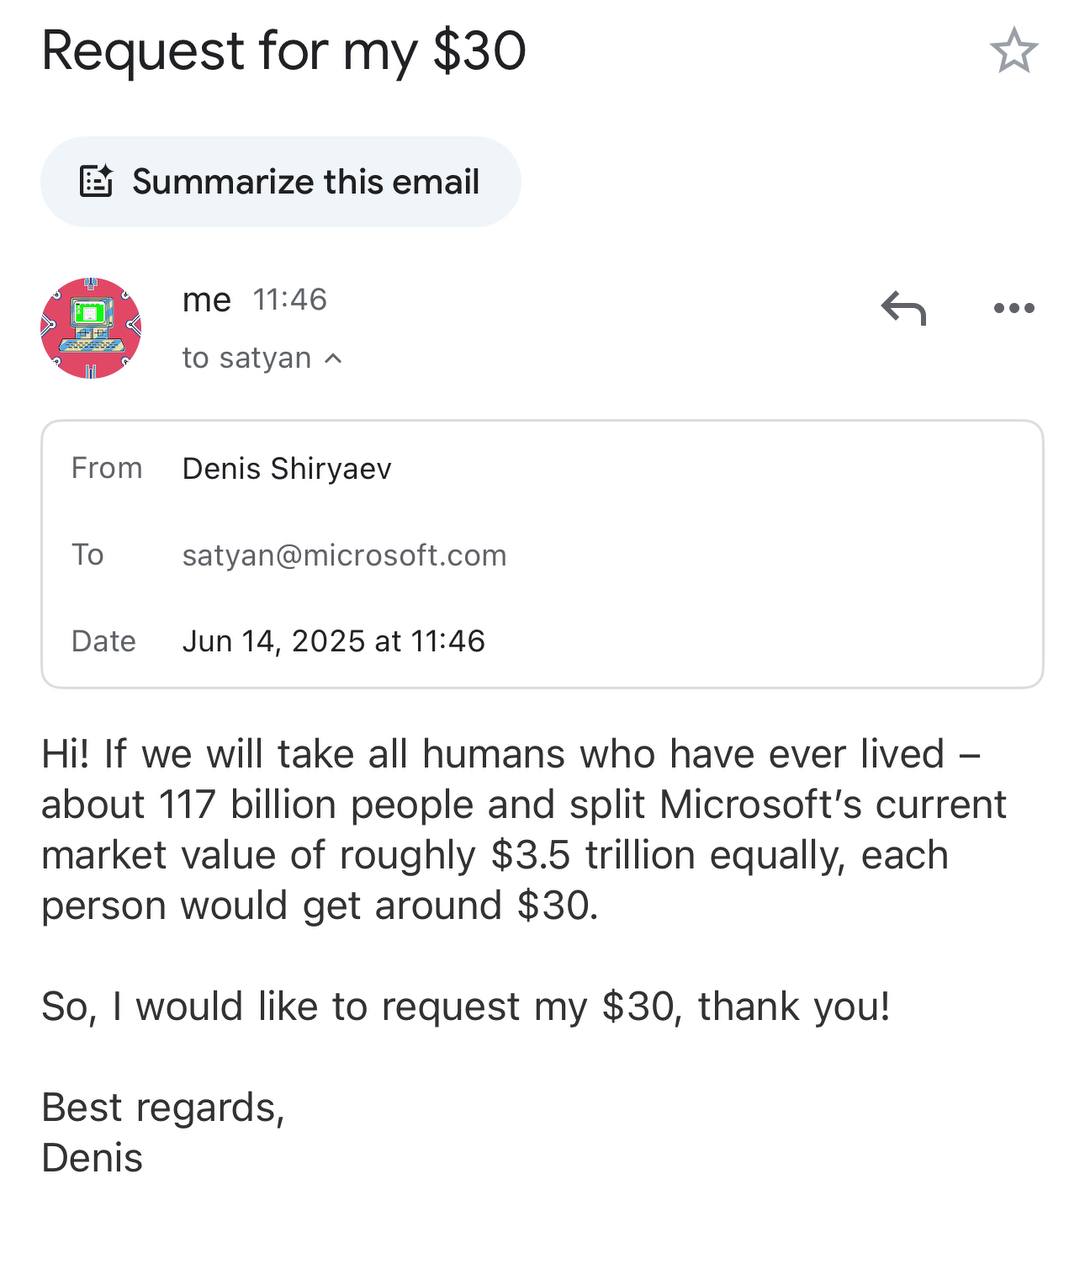Open the three-dot more options menu
The height and width of the screenshot is (1280, 1085).
[1014, 308]
